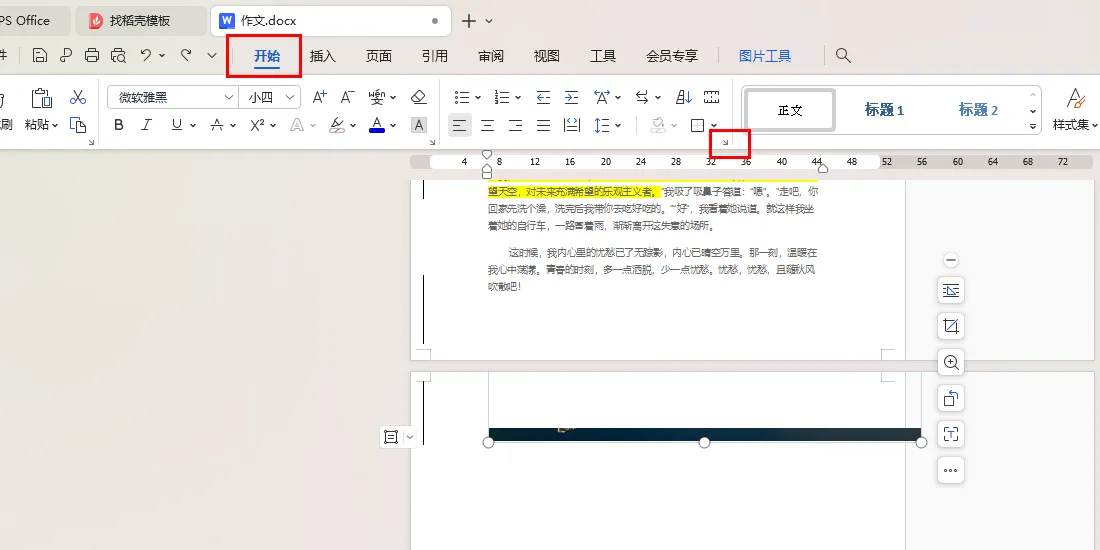The image size is (1100, 550).
Task: Click the print icon in quick toolbar
Action: pyautogui.click(x=92, y=55)
